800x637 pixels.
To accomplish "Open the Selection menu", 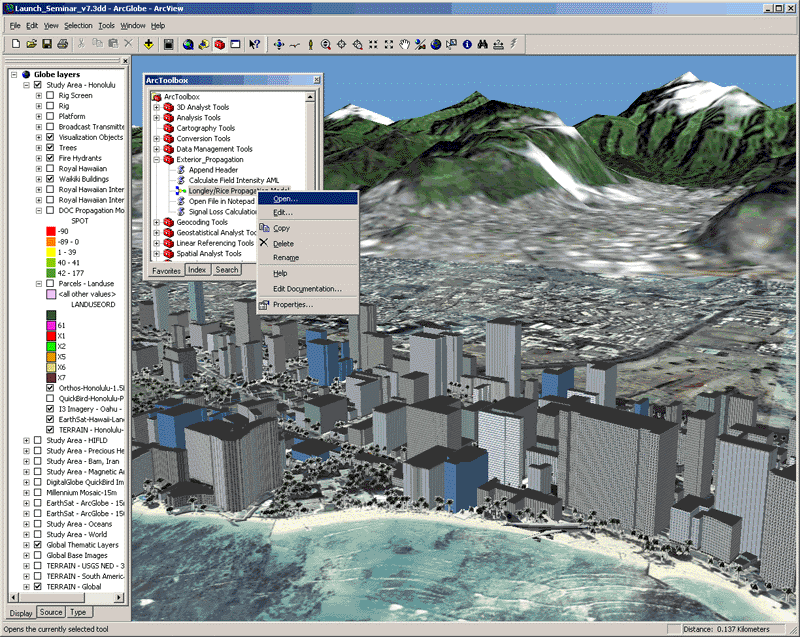I will (78, 26).
